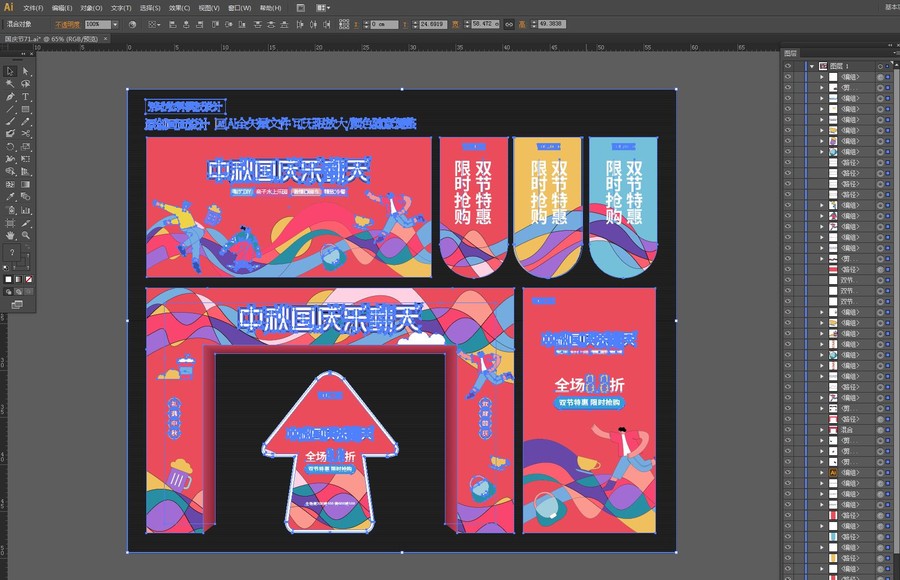Select the Mesh tool
The image size is (900, 580).
(10, 184)
